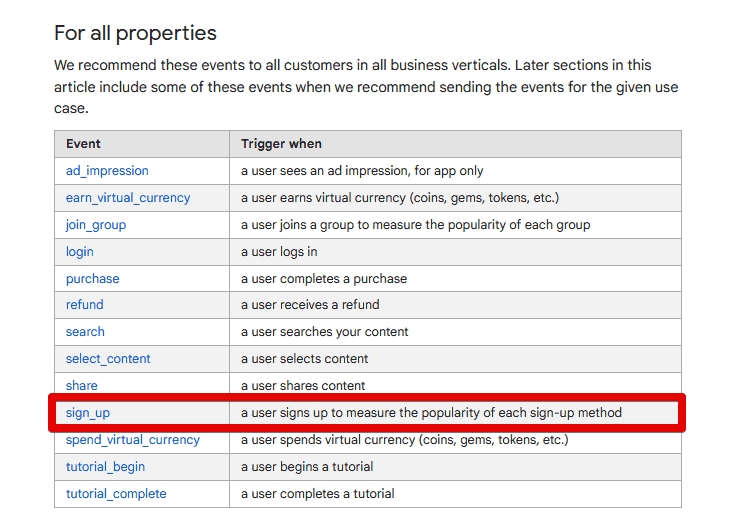Screen dimensions: 736x528
Task: Follow the select_content event link
Action: click(x=108, y=359)
